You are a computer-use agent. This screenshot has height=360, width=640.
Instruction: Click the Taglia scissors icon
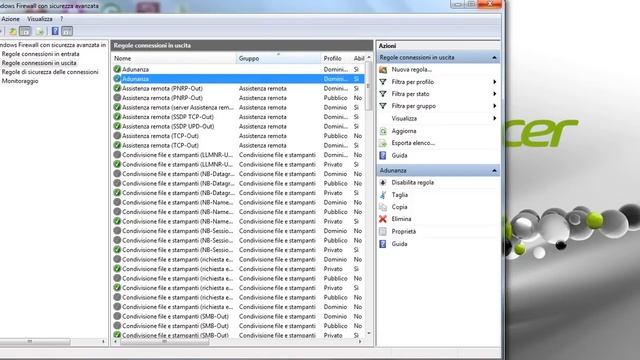coord(383,195)
